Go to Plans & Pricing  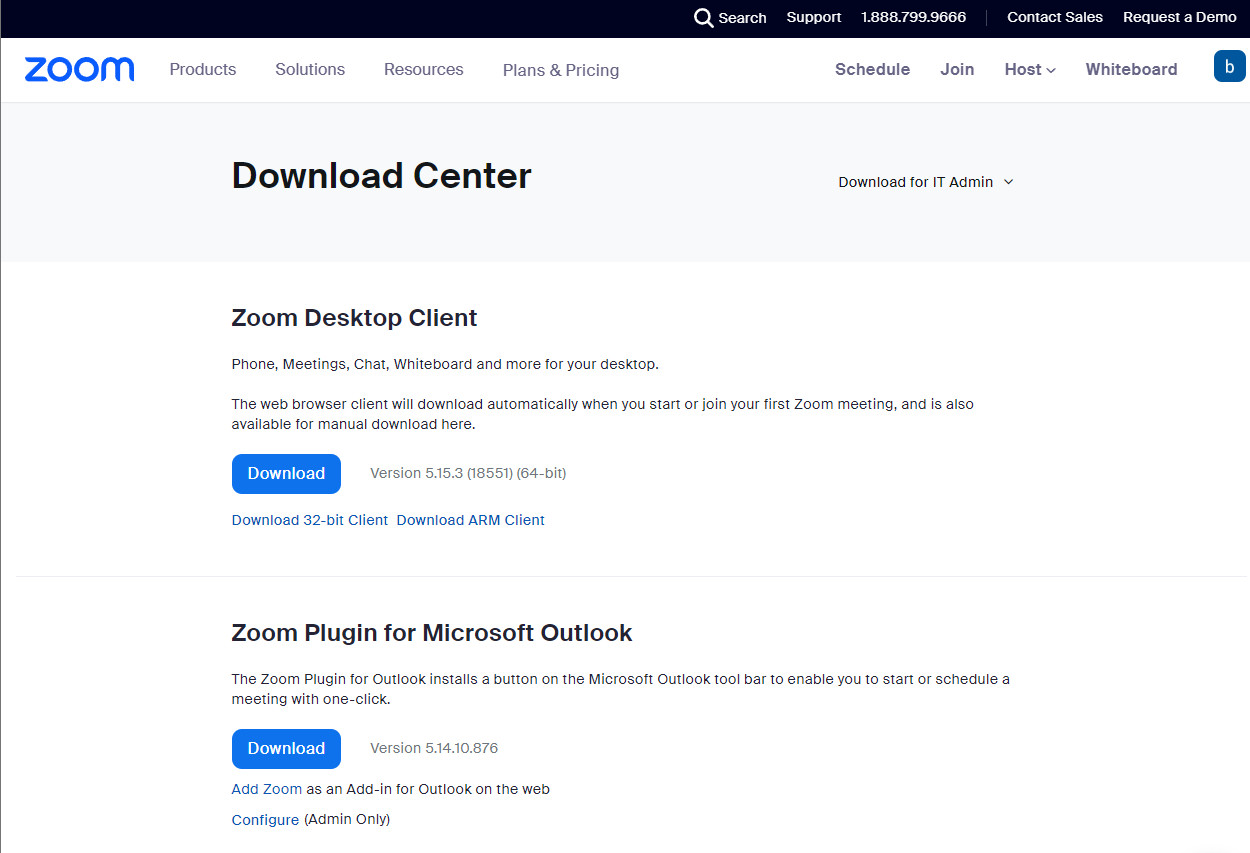pos(561,70)
